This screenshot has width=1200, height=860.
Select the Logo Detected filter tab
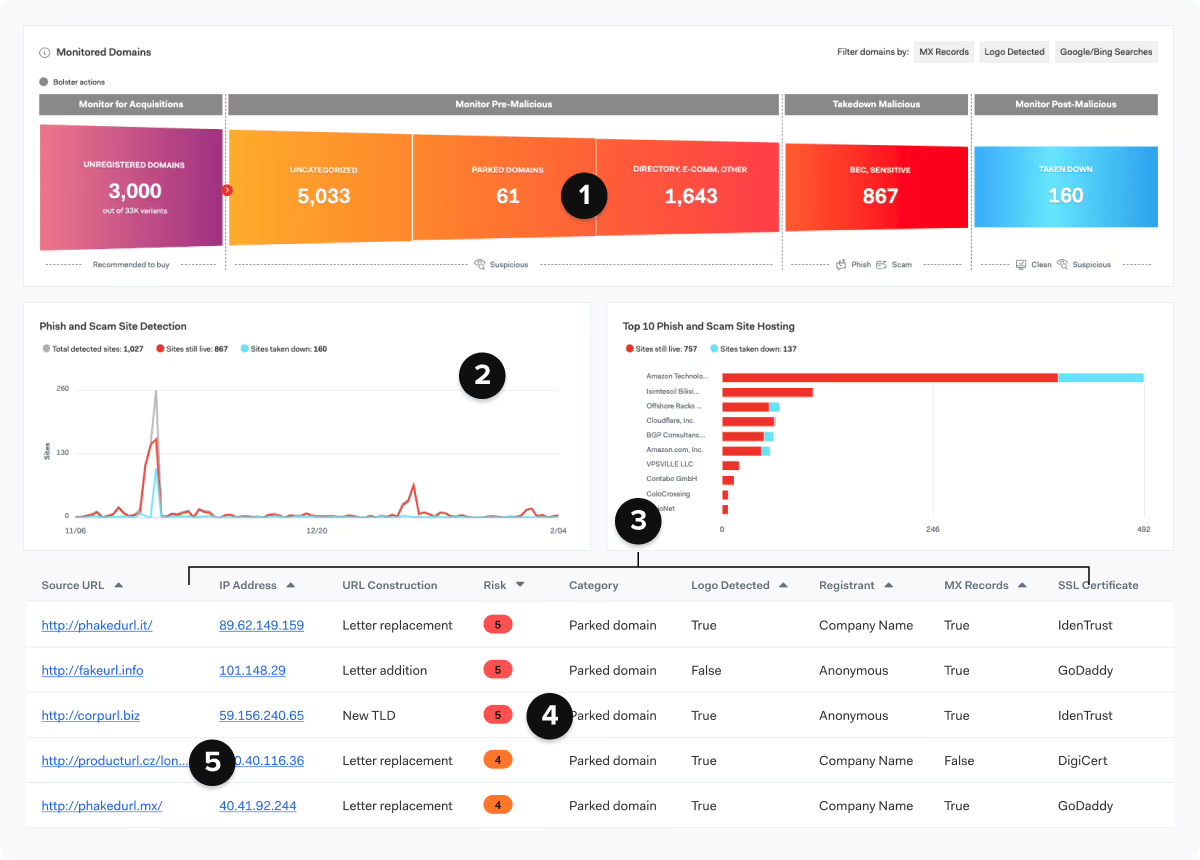tap(1014, 51)
